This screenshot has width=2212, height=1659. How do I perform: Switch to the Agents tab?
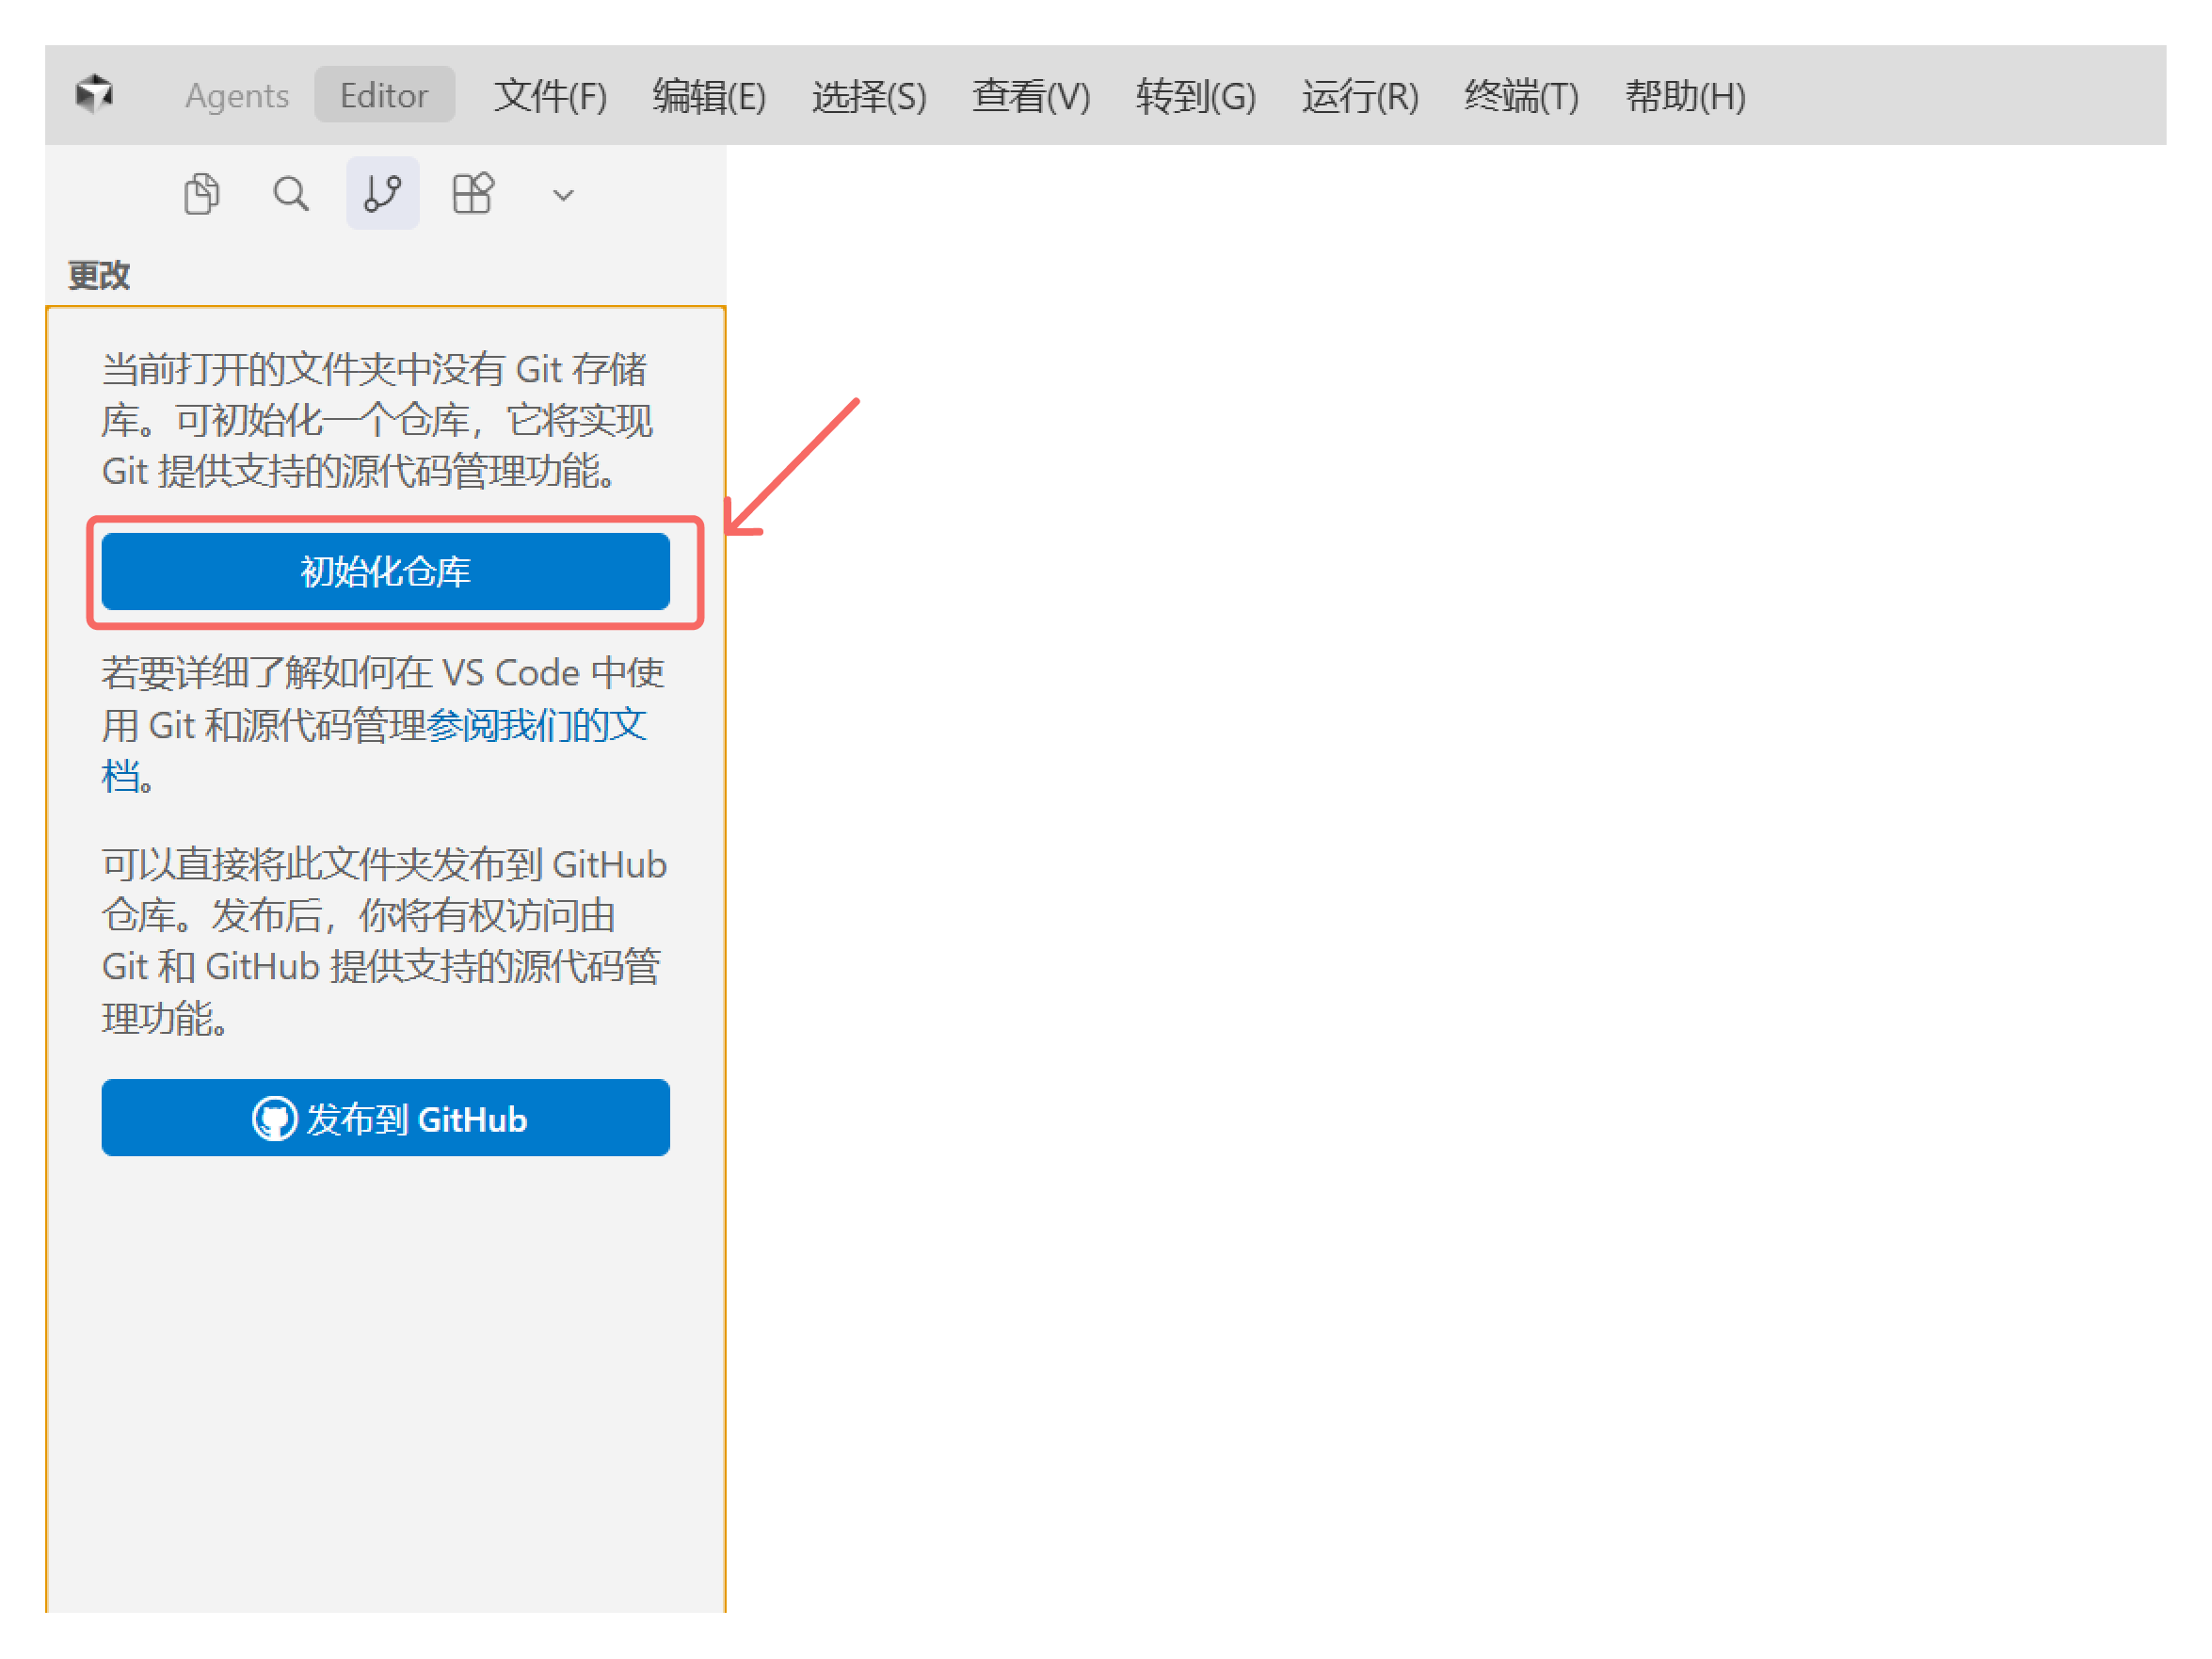[237, 94]
